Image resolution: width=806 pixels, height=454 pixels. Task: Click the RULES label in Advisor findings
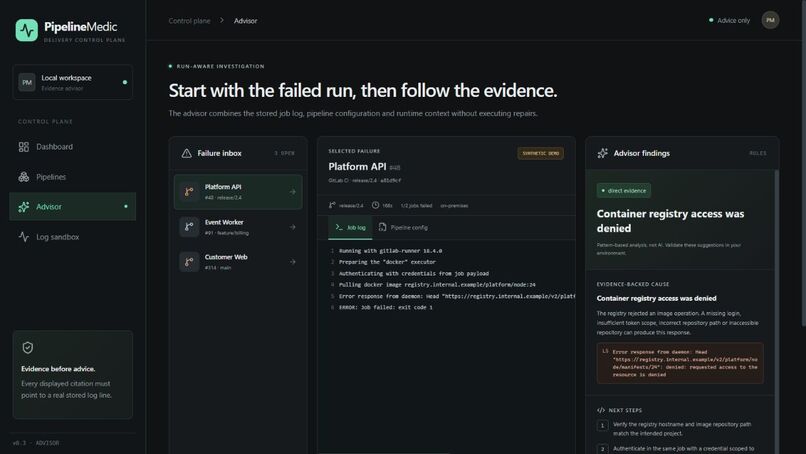pos(758,153)
